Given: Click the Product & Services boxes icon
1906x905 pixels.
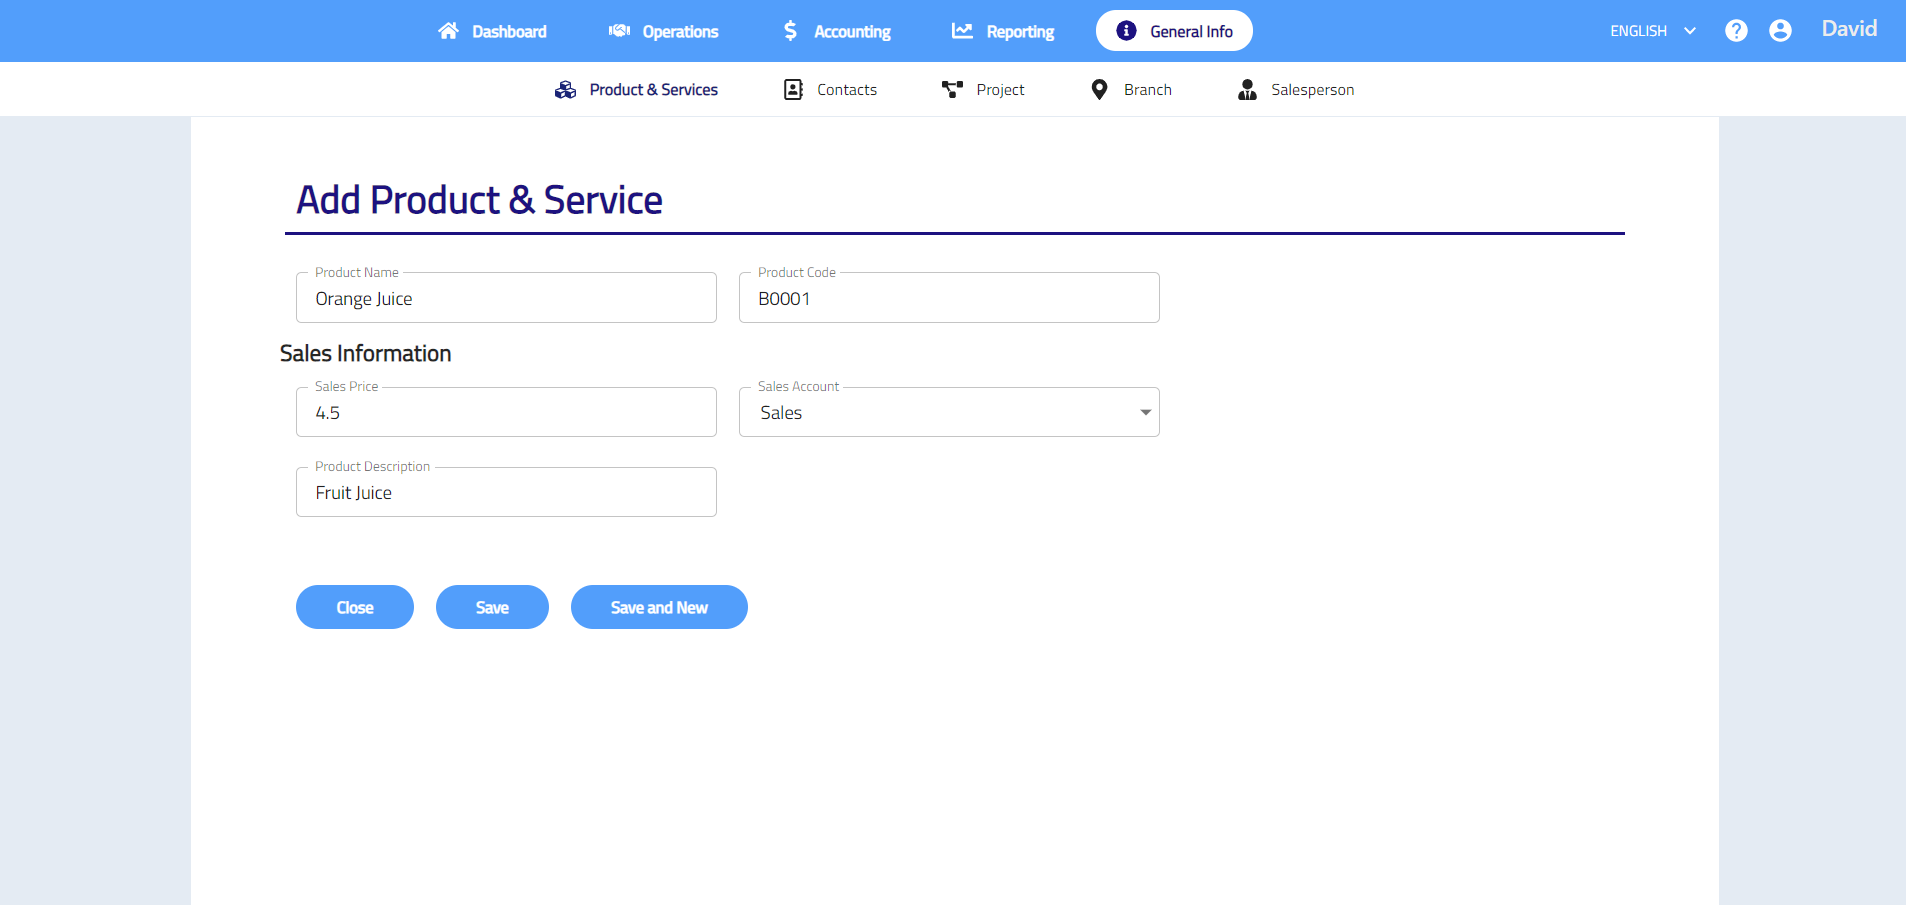Looking at the screenshot, I should (565, 90).
